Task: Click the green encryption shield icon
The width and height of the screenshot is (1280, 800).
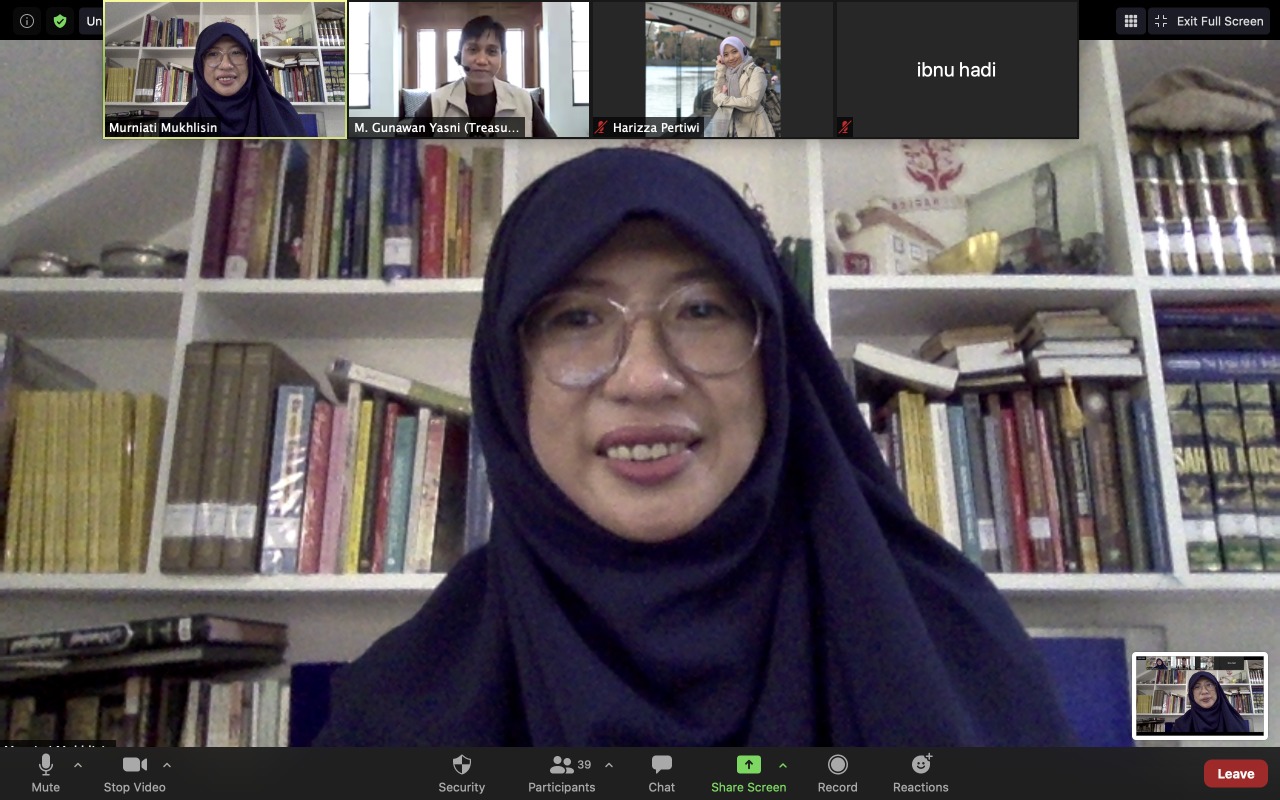Action: (60, 21)
